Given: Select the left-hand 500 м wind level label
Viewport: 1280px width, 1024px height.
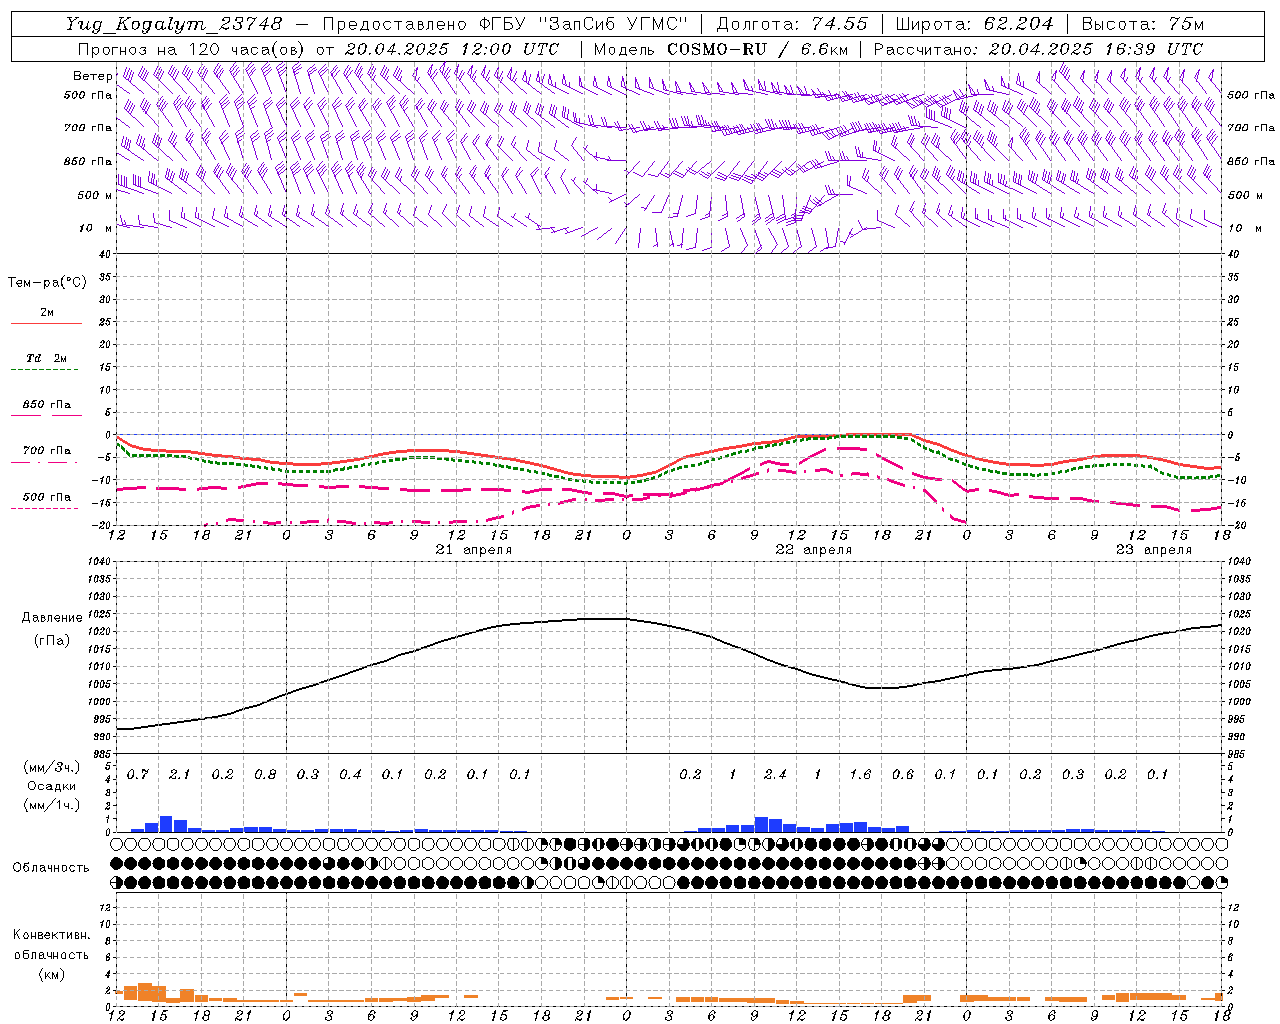Looking at the screenshot, I should tap(95, 195).
